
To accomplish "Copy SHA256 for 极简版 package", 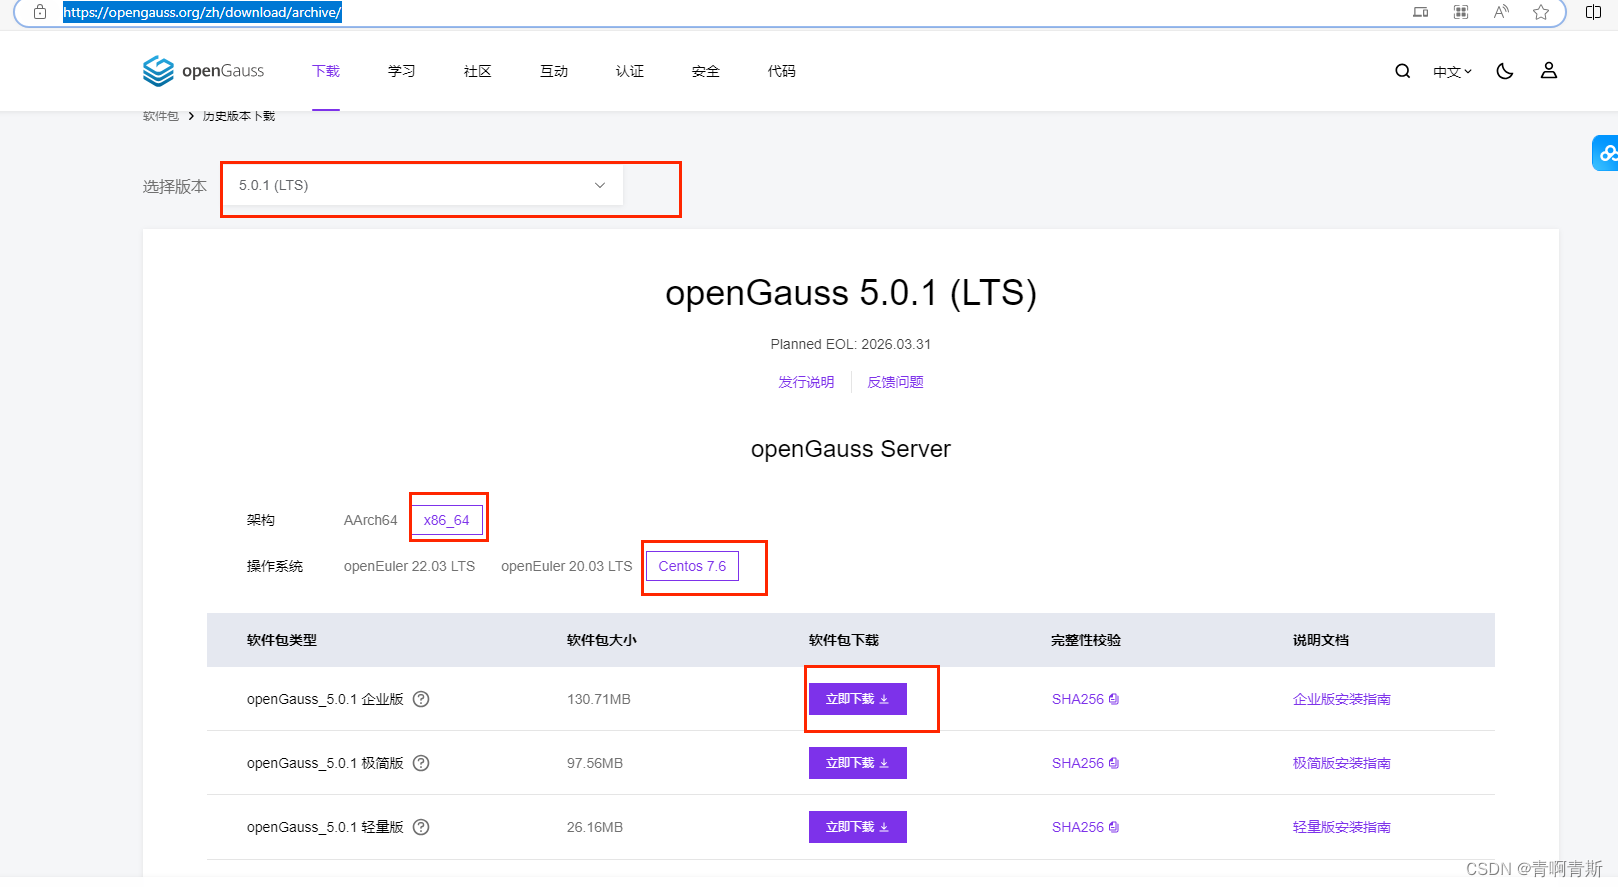I will (1114, 763).
